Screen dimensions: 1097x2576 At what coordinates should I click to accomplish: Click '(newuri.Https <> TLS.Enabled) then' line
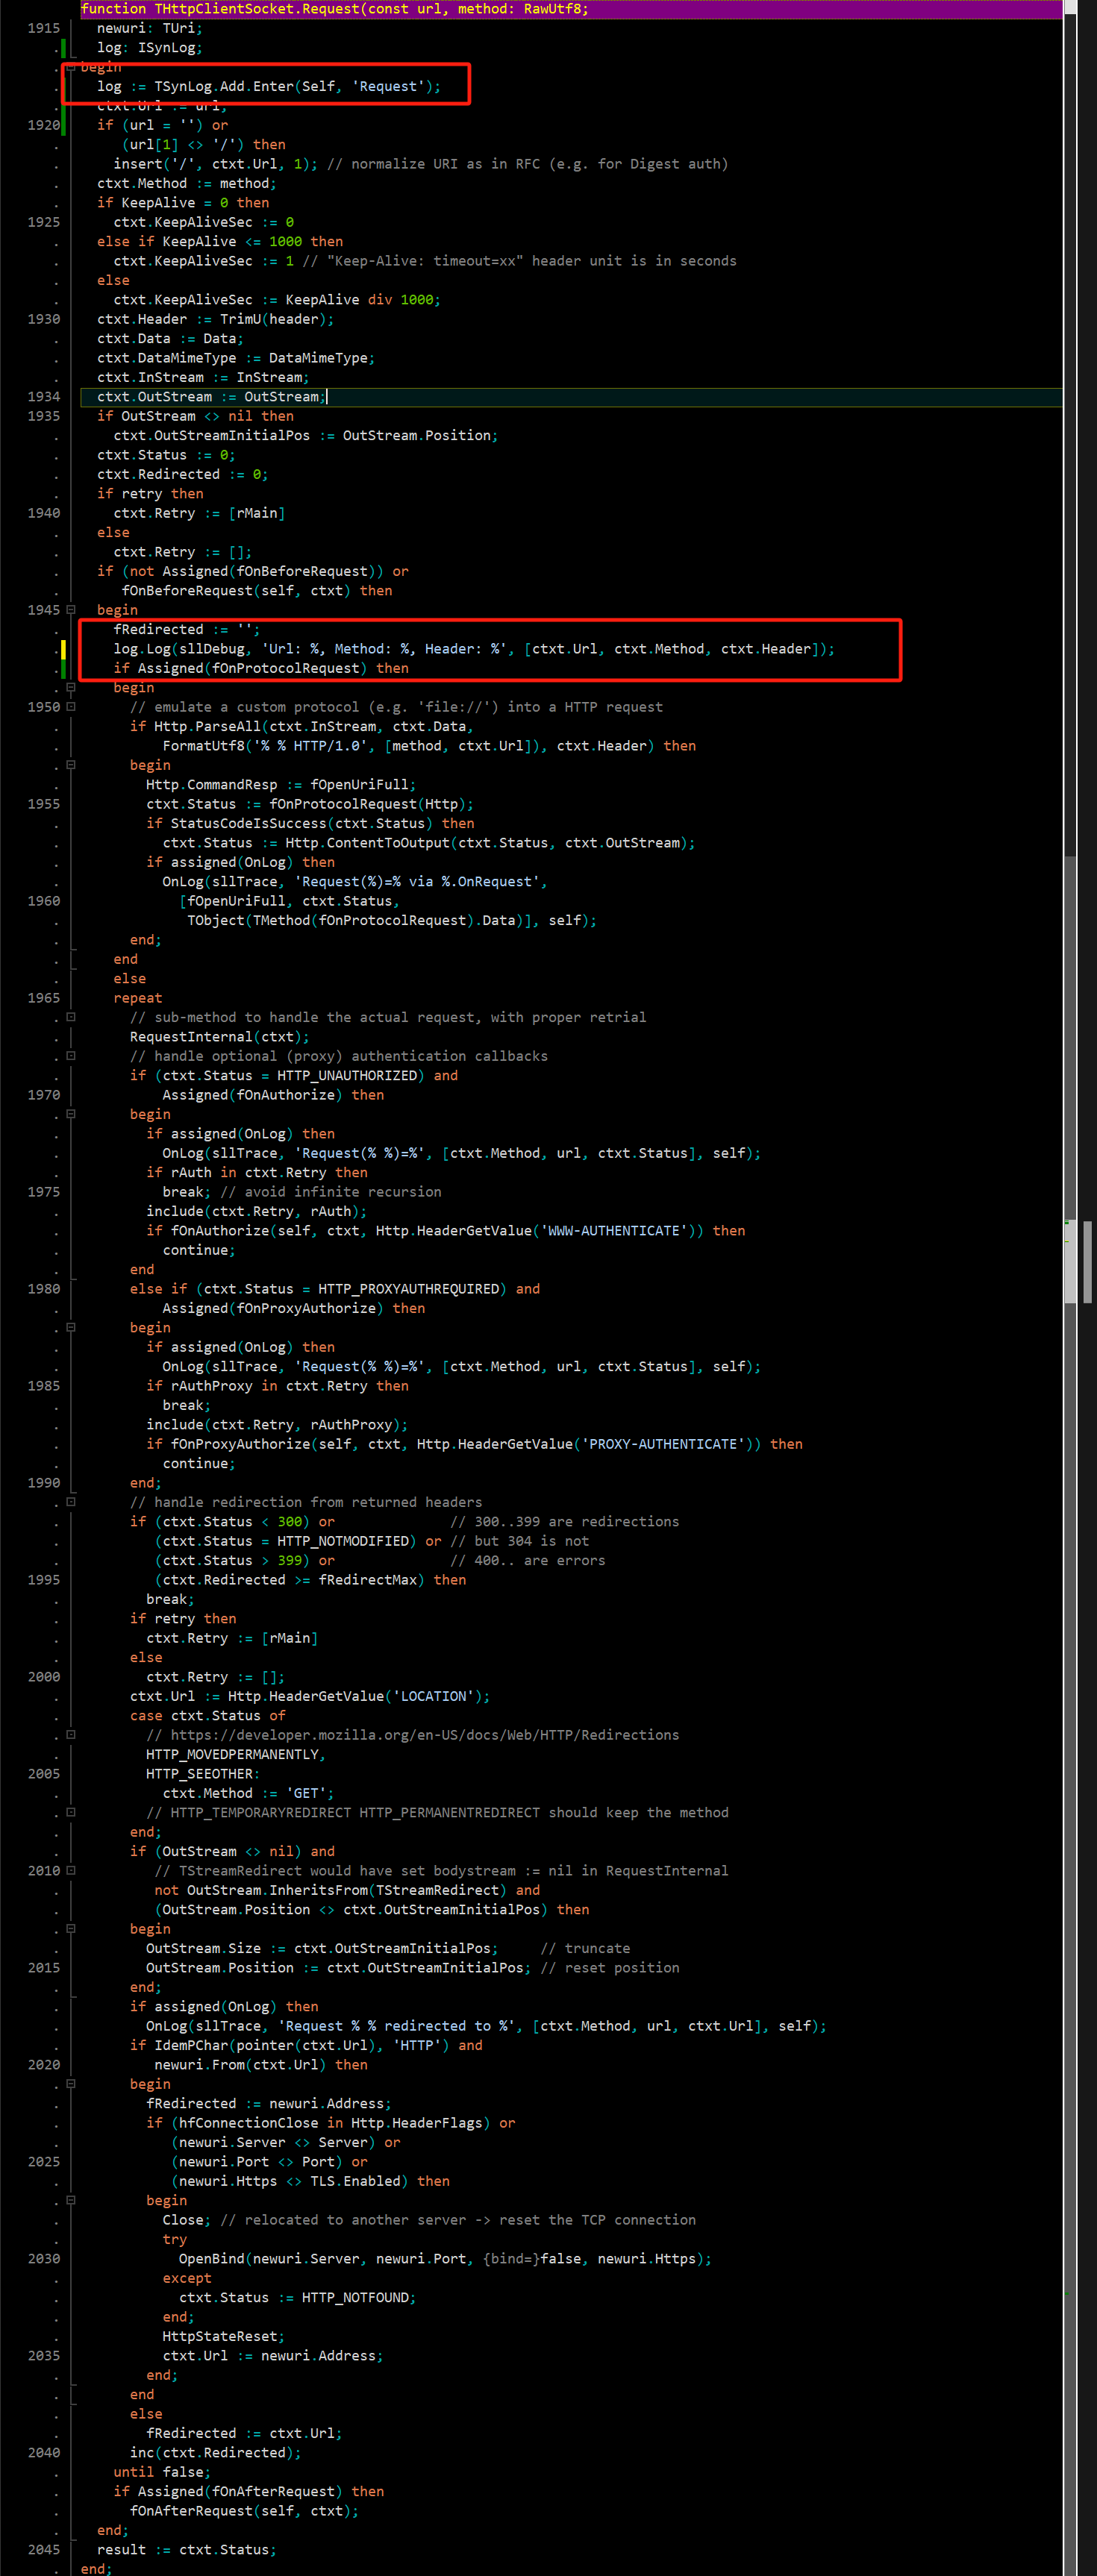(x=310, y=2181)
